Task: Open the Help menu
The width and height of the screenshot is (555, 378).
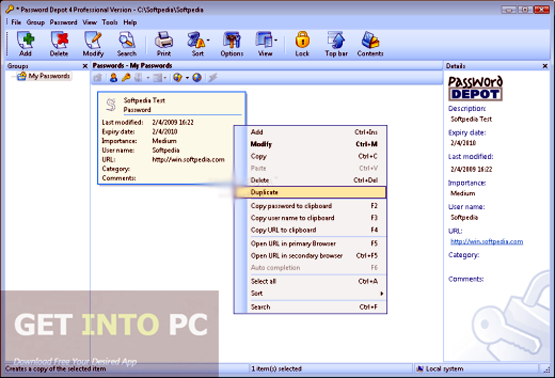Action: 130,22
